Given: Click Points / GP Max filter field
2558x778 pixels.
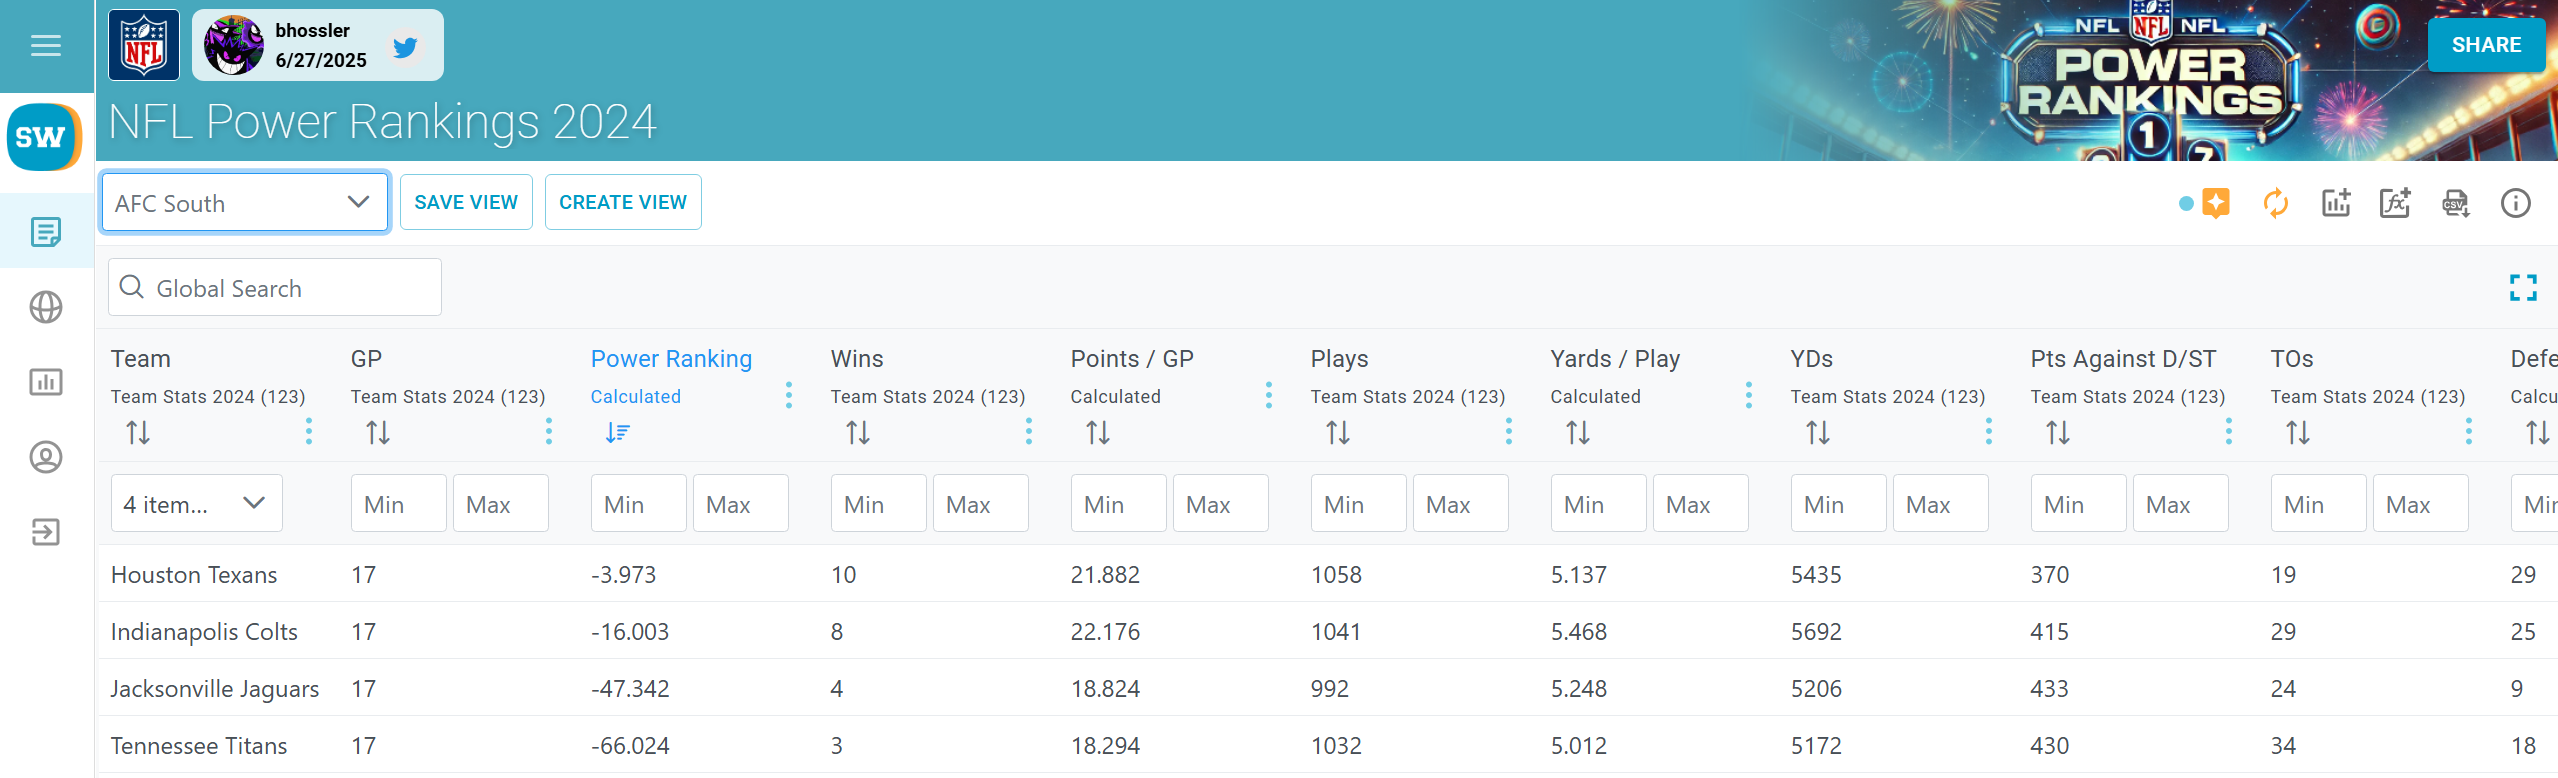Looking at the screenshot, I should pos(1221,503).
